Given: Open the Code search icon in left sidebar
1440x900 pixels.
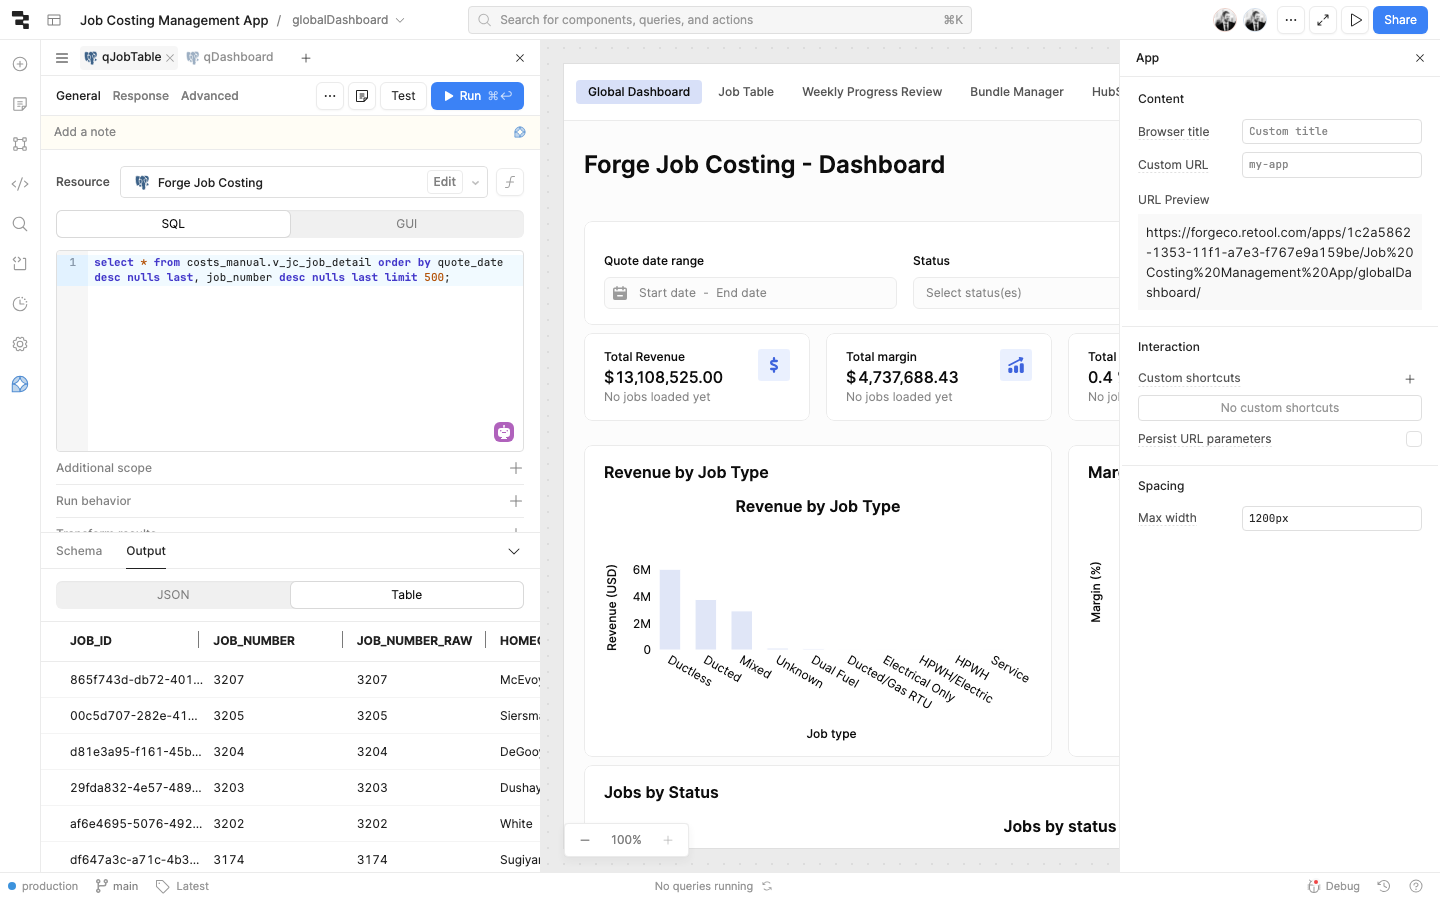Looking at the screenshot, I should (x=20, y=224).
